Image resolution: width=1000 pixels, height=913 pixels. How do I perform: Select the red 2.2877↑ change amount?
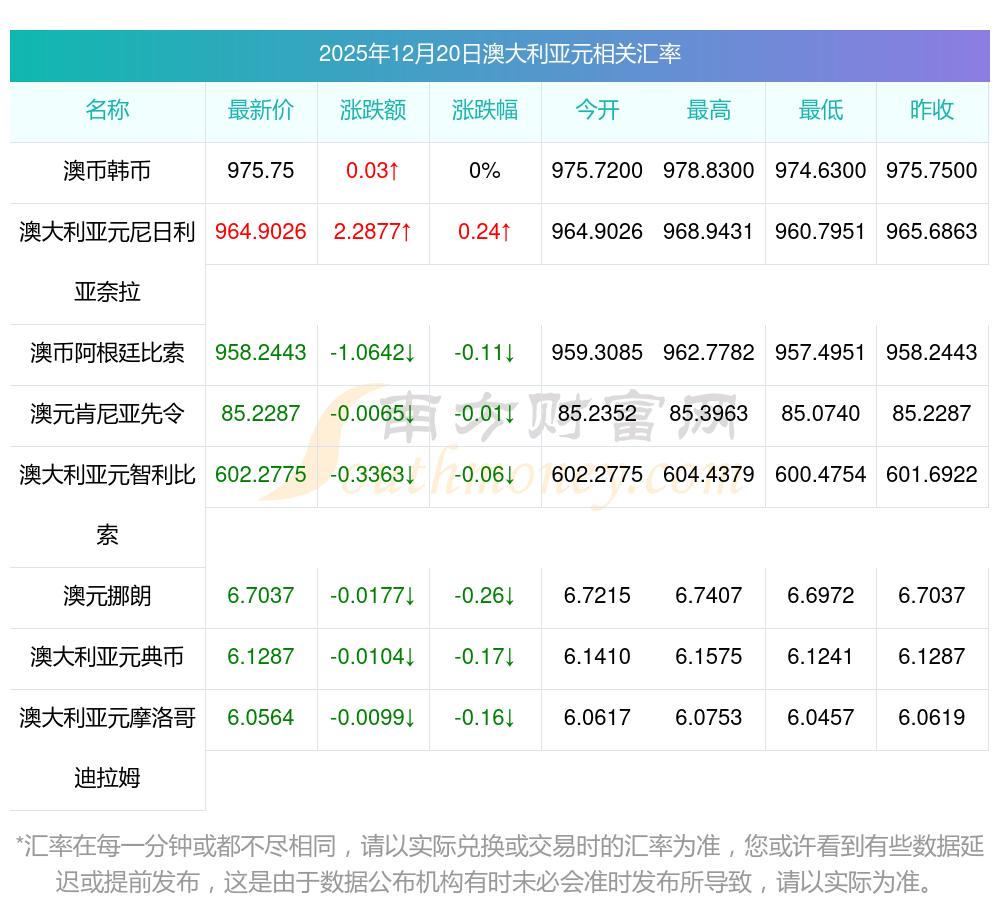pyautogui.click(x=372, y=232)
